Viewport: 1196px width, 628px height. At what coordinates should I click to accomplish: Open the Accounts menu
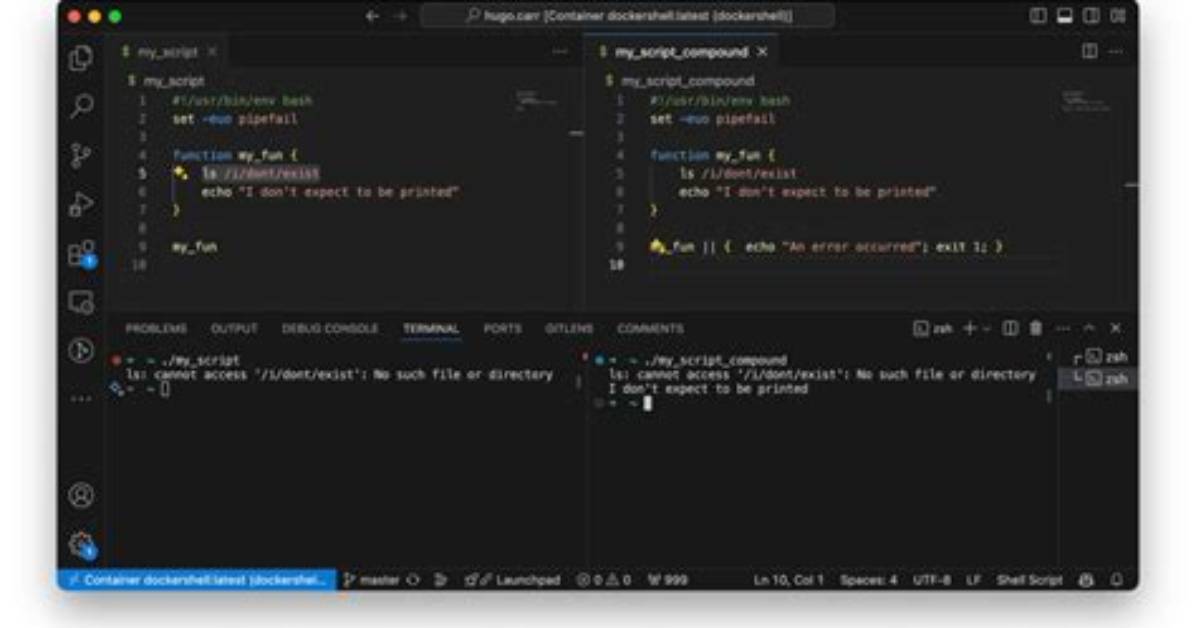[x=81, y=495]
